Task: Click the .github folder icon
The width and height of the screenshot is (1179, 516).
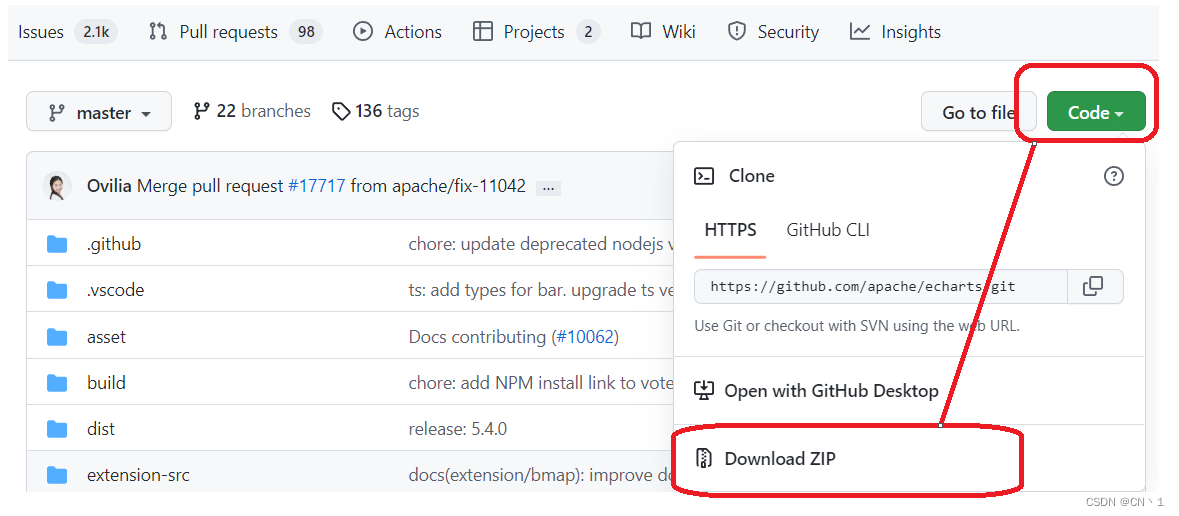Action: [57, 244]
